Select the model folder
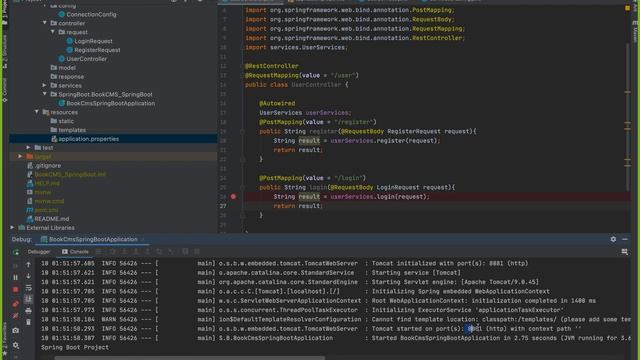This screenshot has width=640, height=360. tap(67, 68)
